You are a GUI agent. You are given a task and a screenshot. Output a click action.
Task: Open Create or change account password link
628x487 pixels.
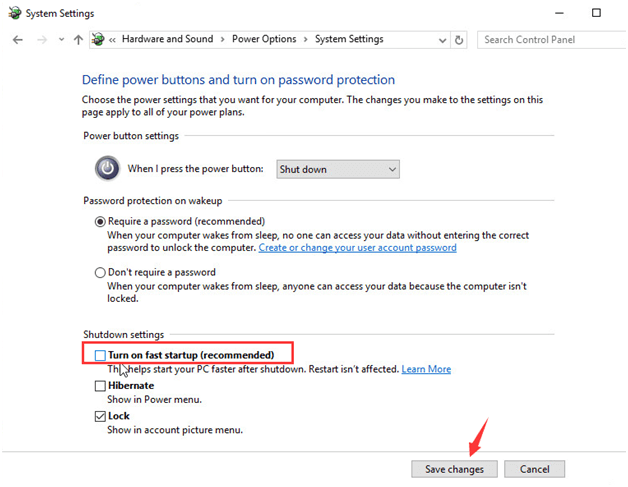coord(357,247)
